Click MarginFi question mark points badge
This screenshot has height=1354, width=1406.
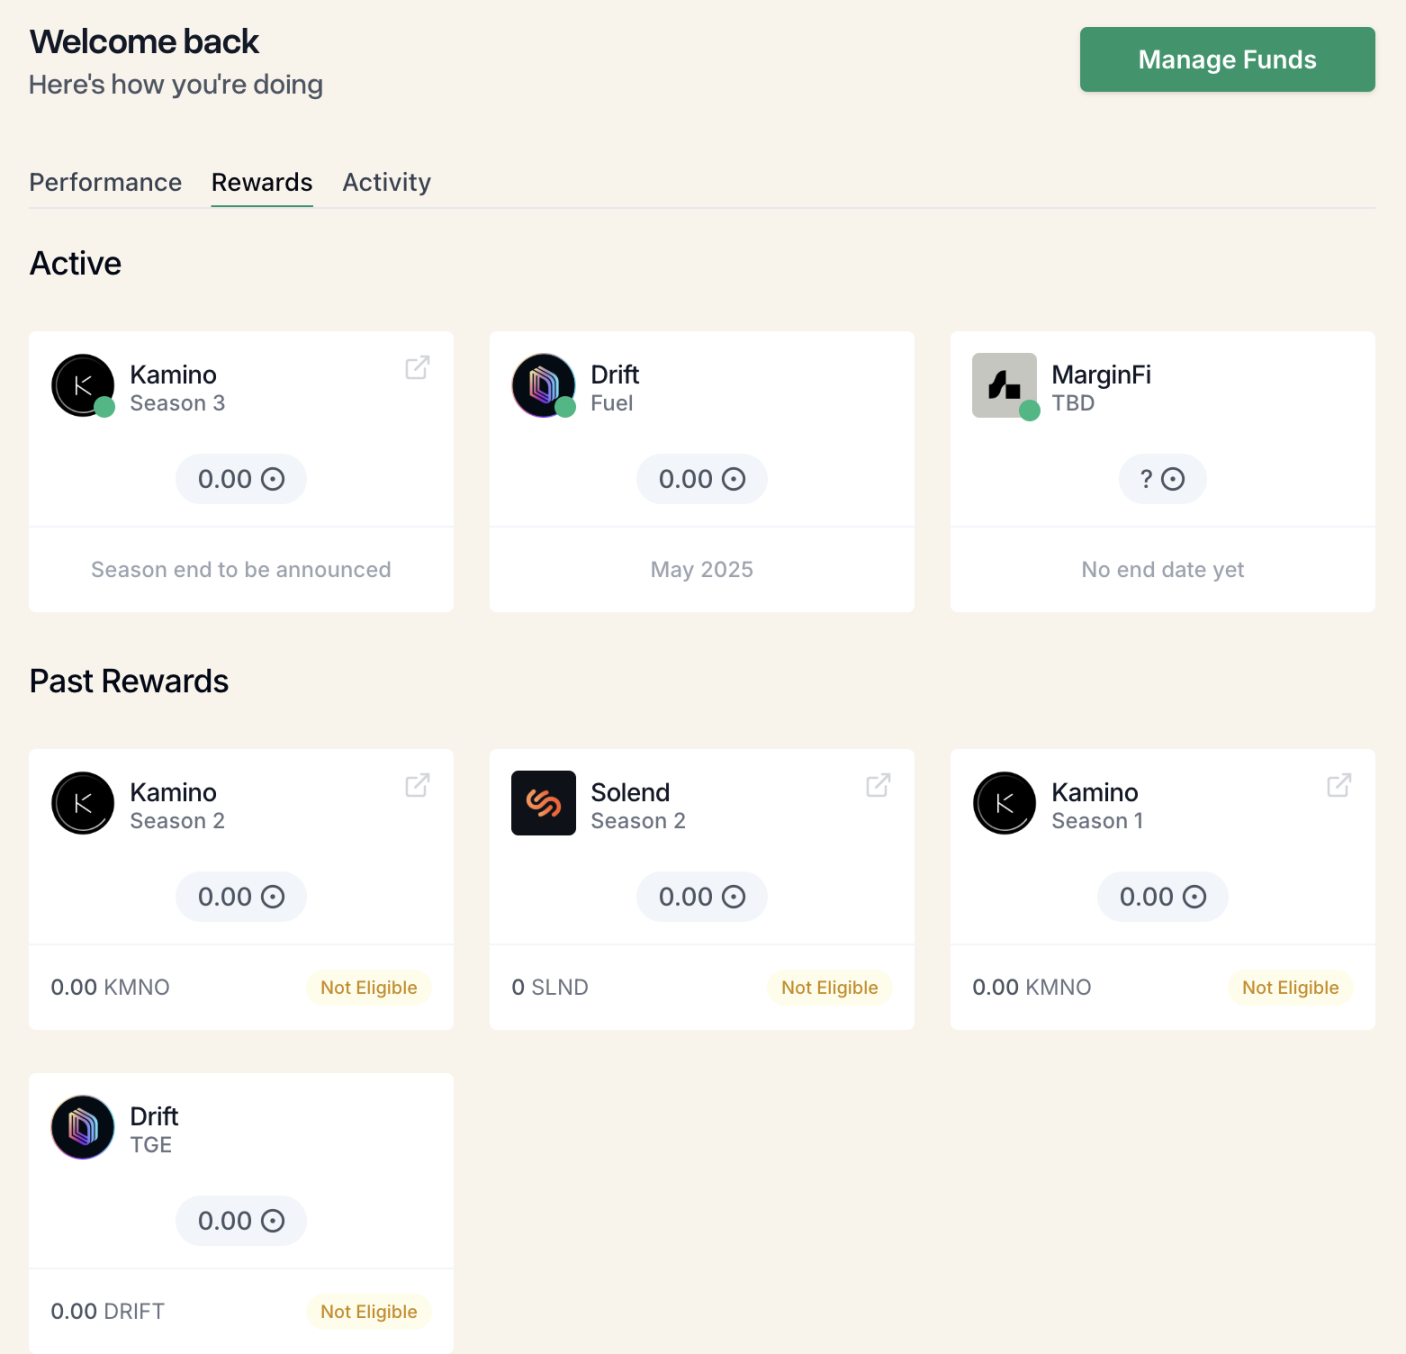click(x=1162, y=479)
